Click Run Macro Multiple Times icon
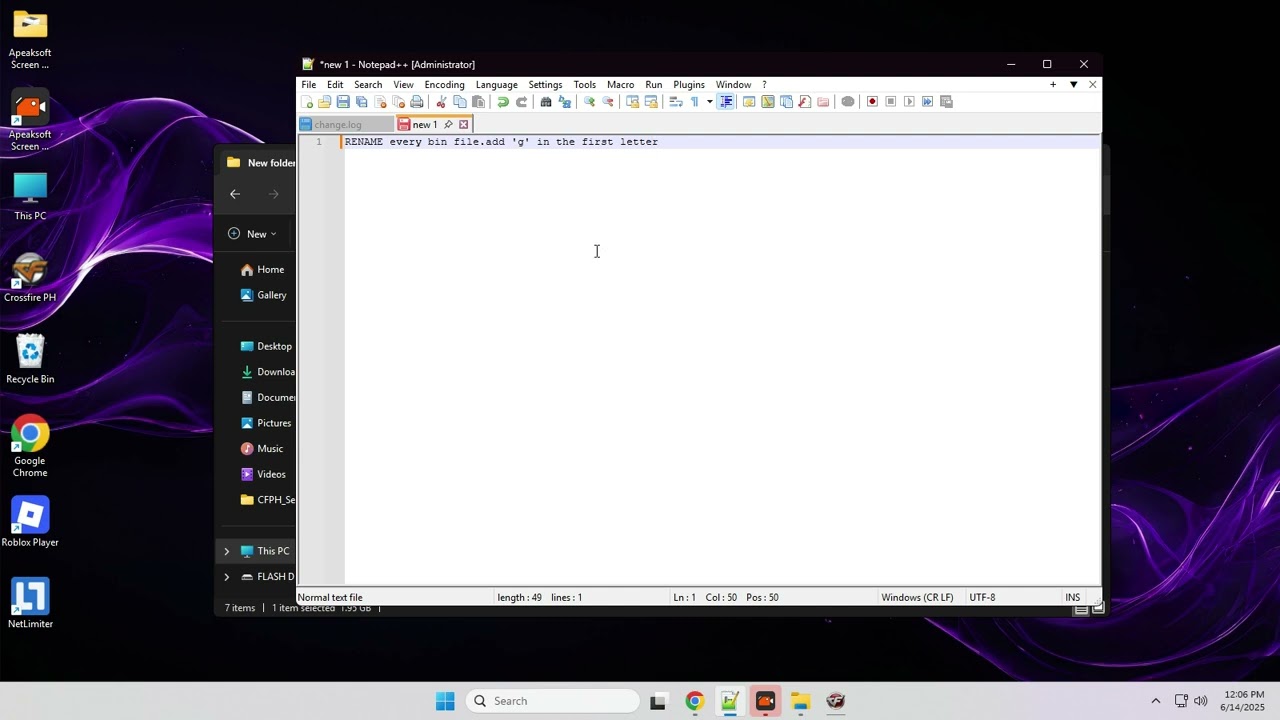 (x=927, y=102)
